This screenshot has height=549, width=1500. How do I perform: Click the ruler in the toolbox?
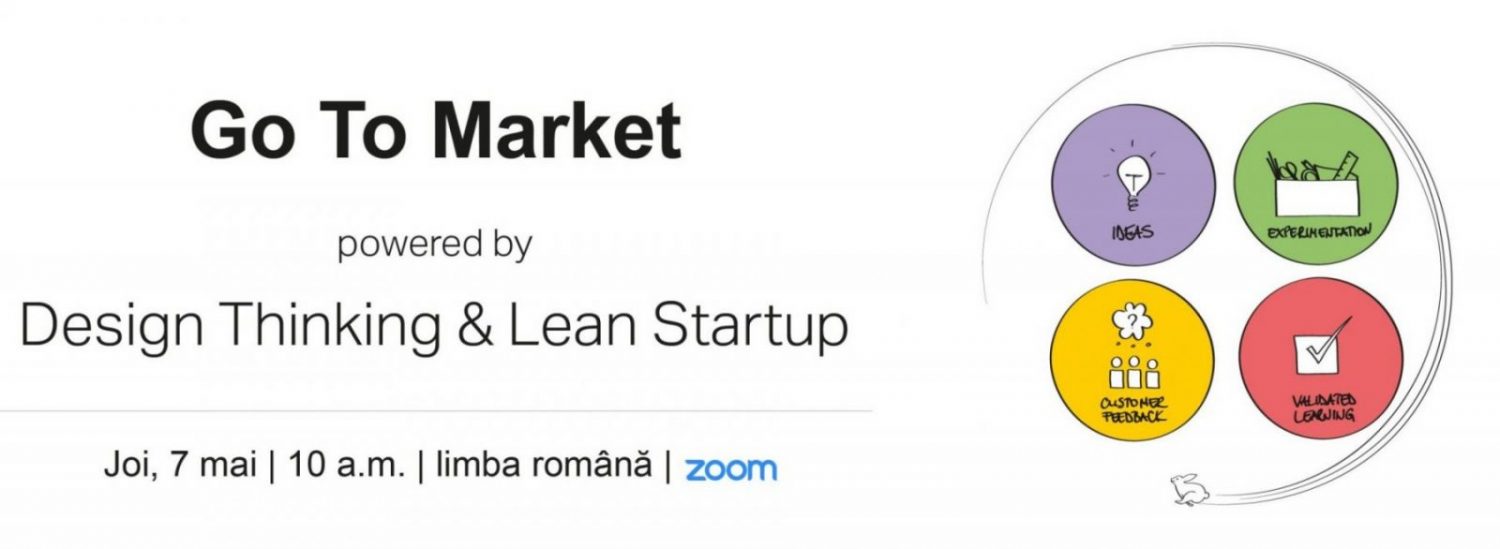(1346, 167)
